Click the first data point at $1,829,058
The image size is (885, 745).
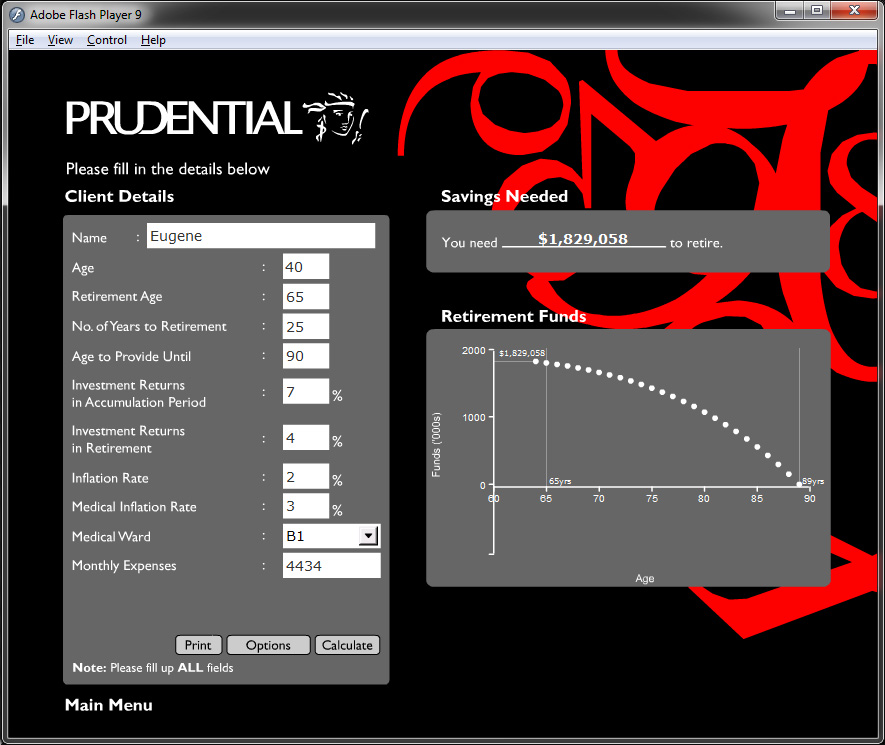[536, 361]
